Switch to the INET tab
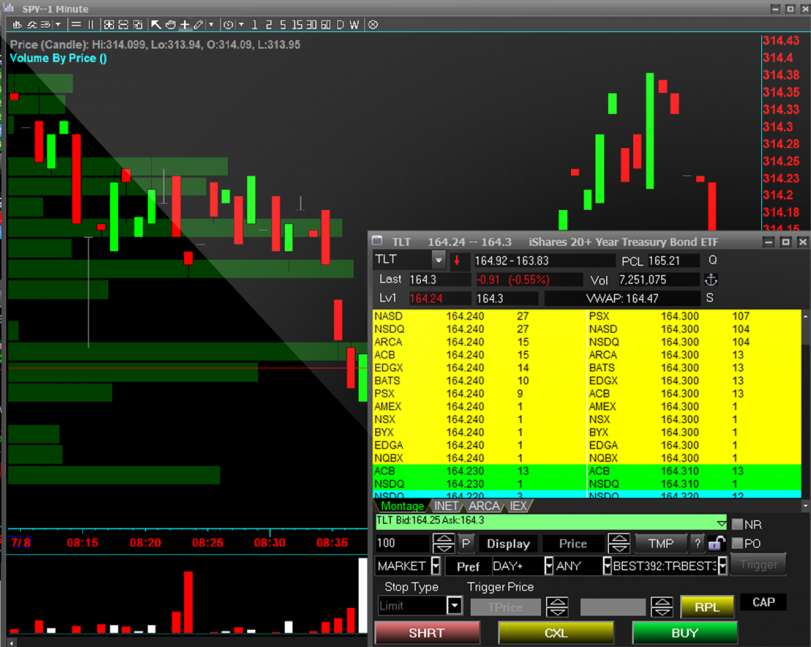 [446, 507]
